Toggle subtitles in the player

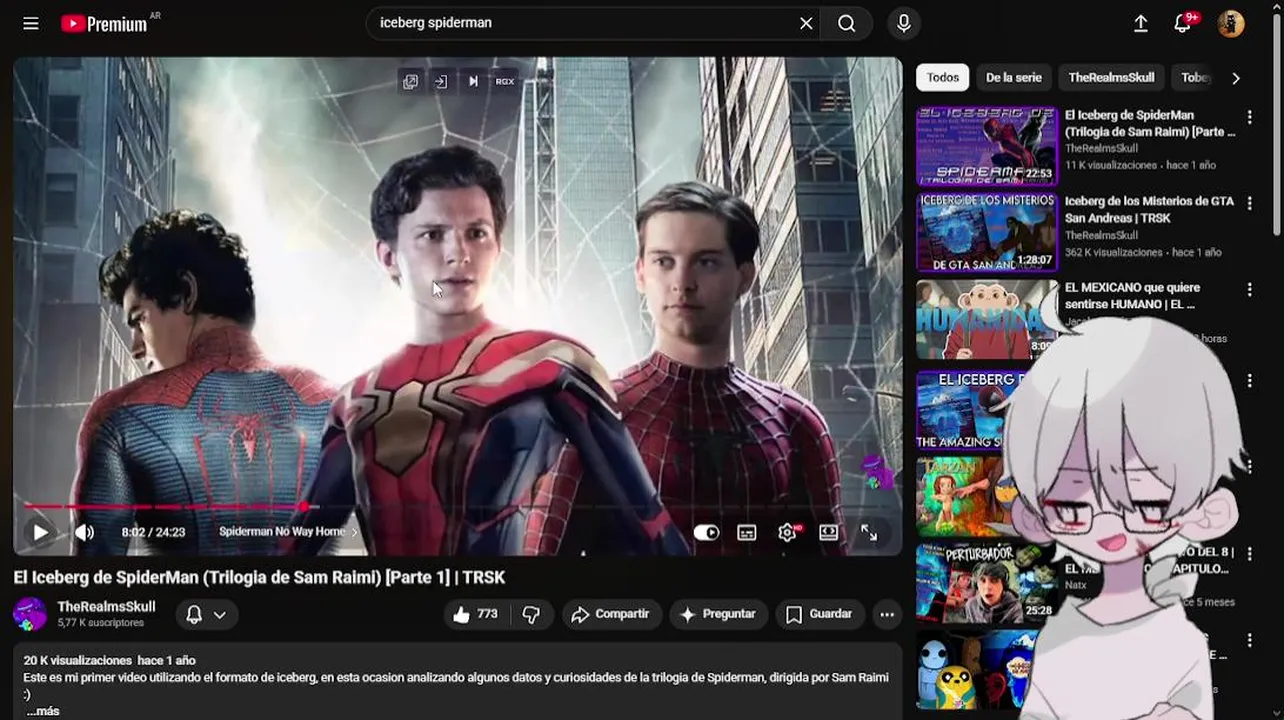tap(747, 532)
